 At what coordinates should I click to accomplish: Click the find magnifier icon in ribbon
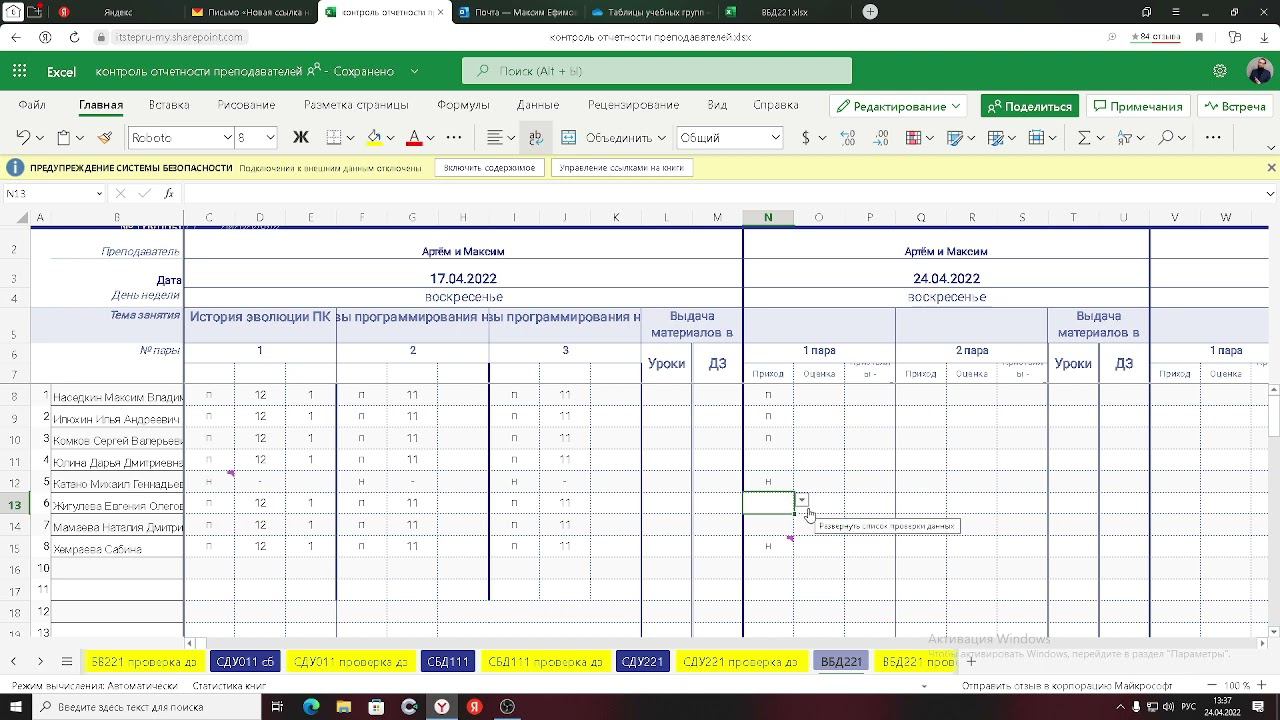point(1166,138)
